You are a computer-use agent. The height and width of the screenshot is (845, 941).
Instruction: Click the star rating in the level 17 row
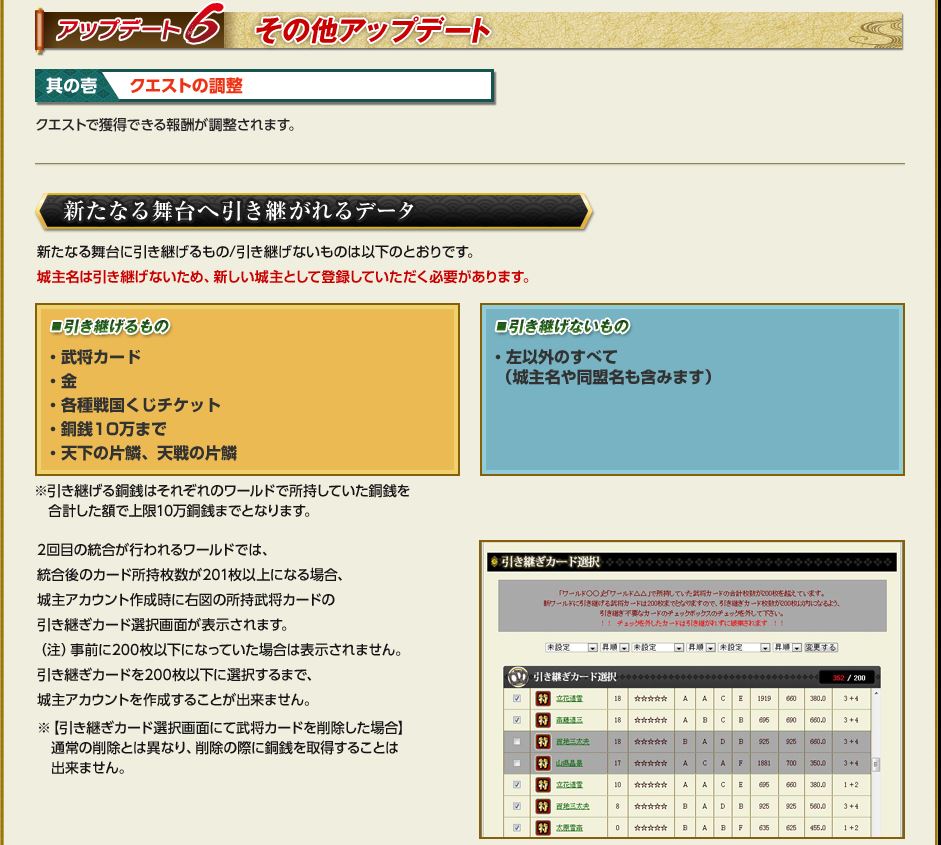pos(651,763)
